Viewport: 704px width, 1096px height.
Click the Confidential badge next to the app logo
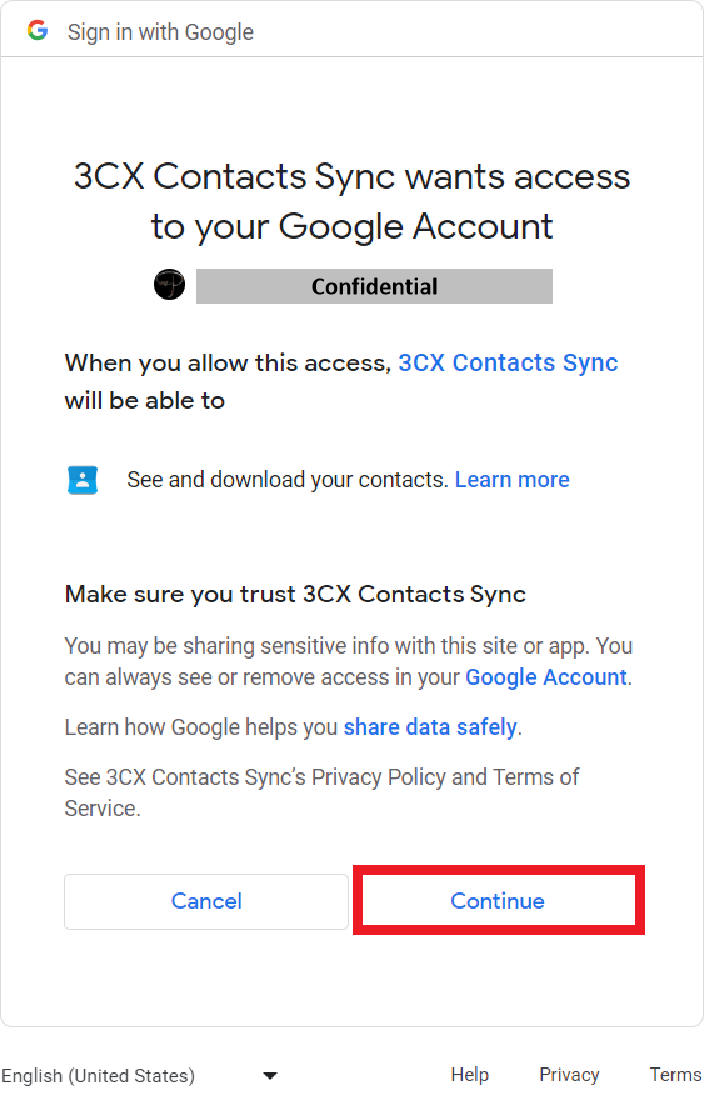point(374,286)
